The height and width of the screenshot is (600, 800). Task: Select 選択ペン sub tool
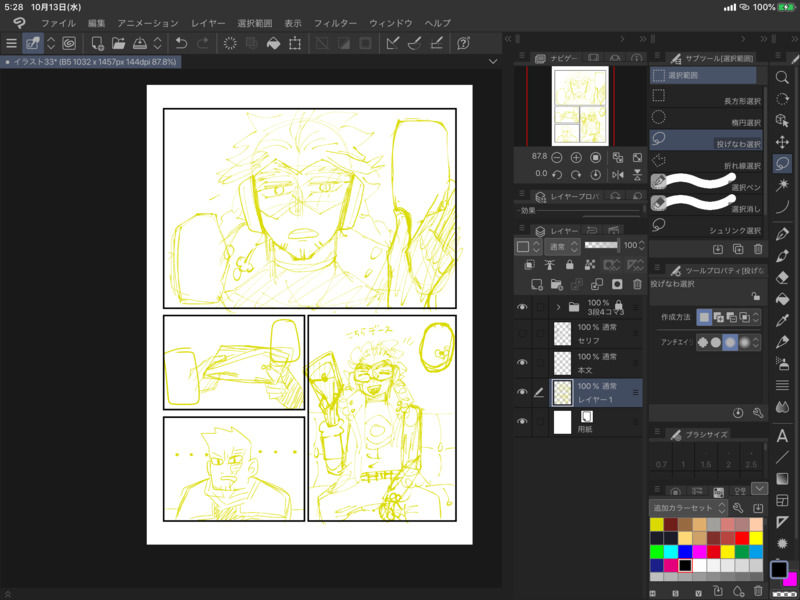pyautogui.click(x=706, y=183)
